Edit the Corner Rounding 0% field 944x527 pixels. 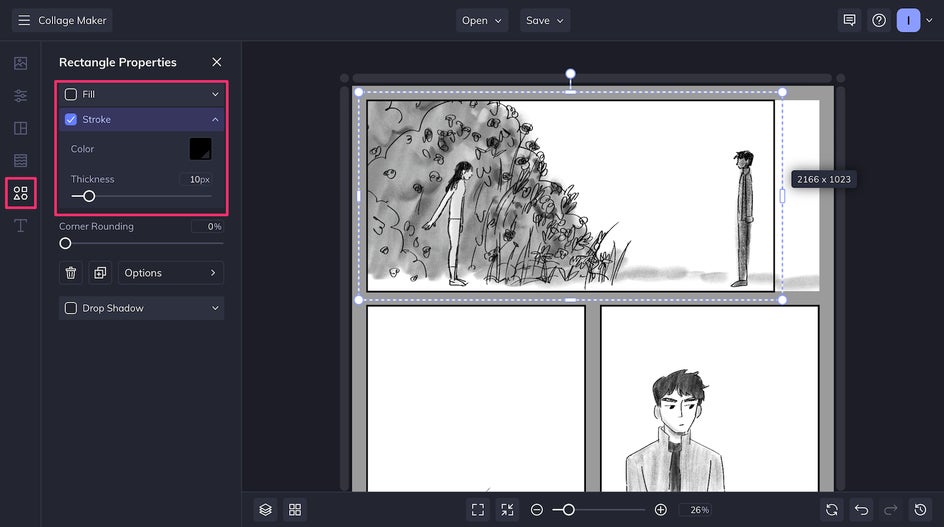207,226
